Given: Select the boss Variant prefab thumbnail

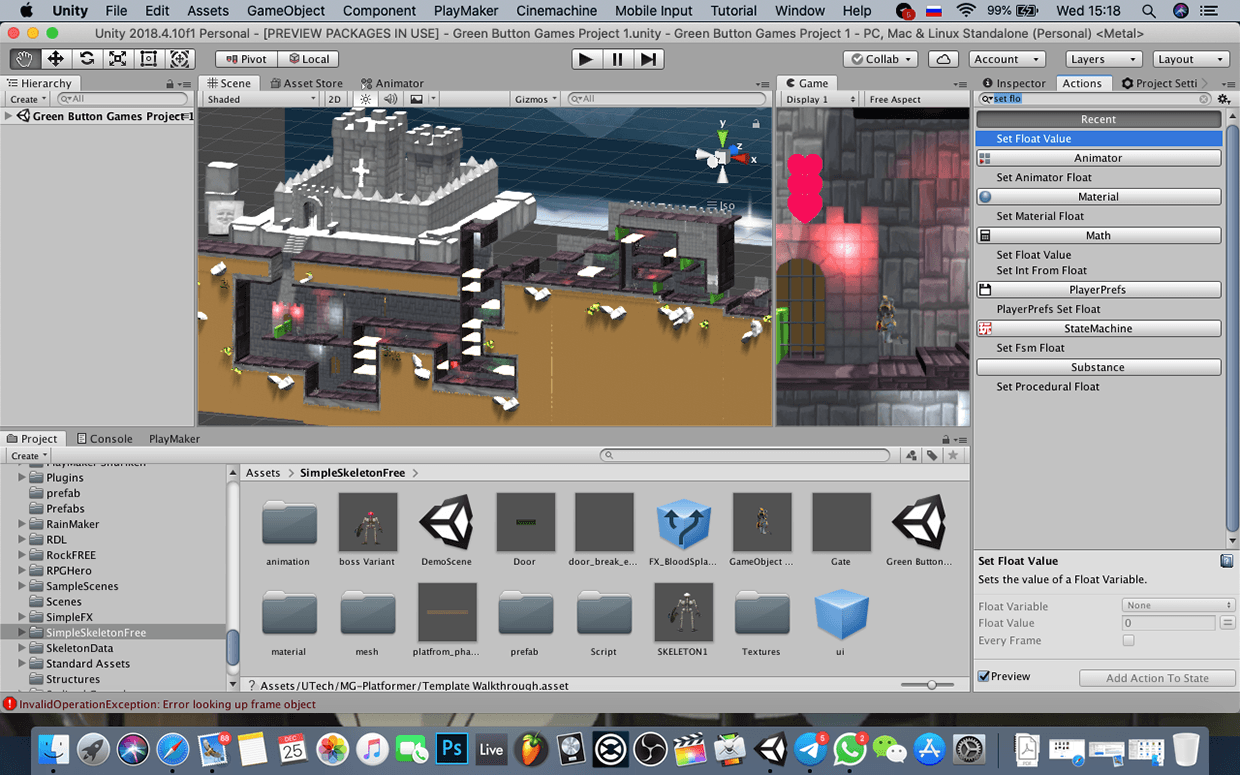Looking at the screenshot, I should point(367,522).
